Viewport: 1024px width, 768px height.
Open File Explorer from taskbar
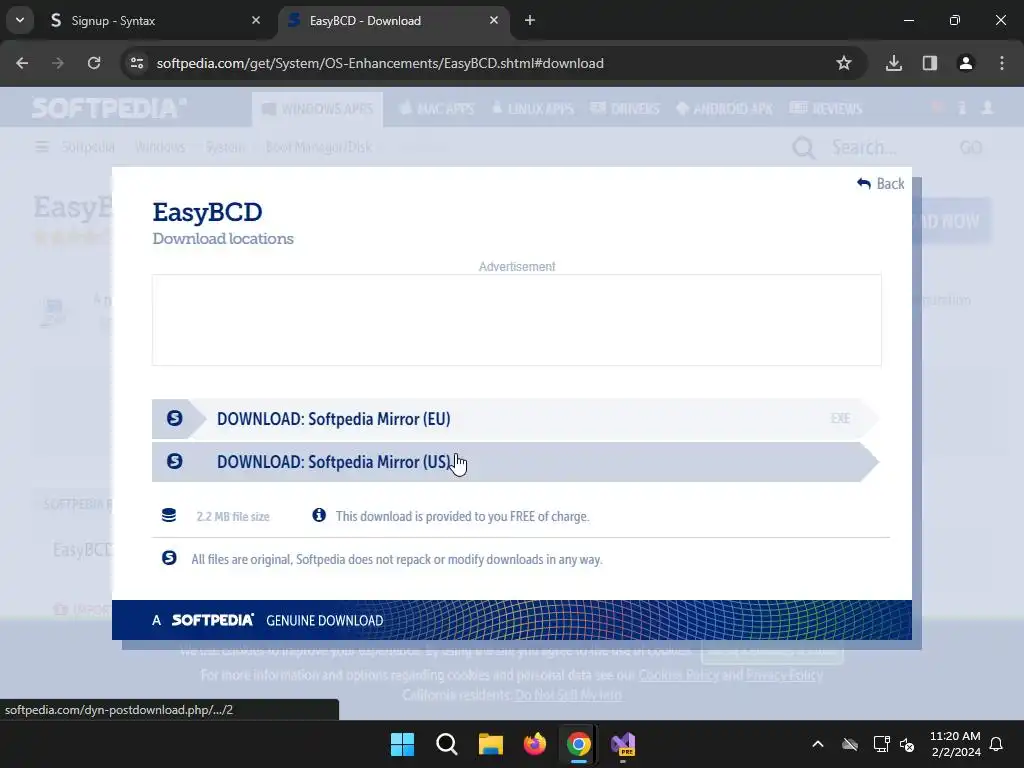pyautogui.click(x=490, y=744)
